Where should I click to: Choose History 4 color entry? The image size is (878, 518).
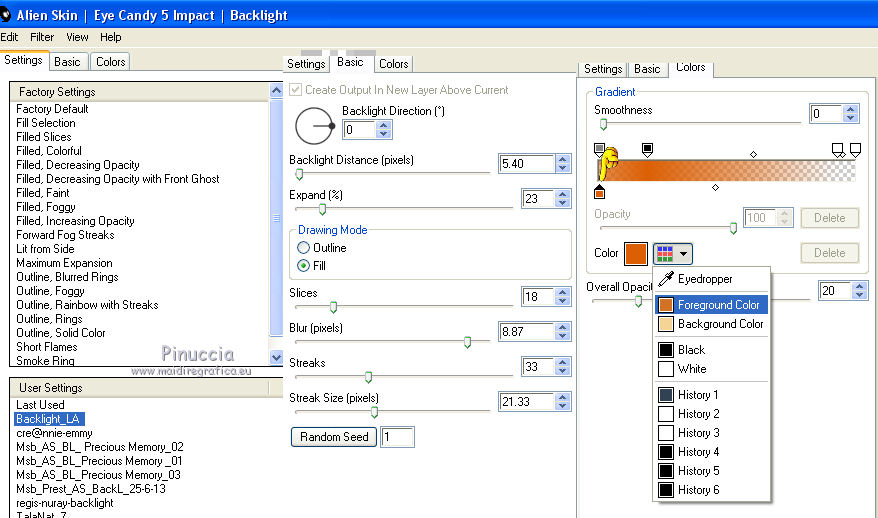(711, 452)
